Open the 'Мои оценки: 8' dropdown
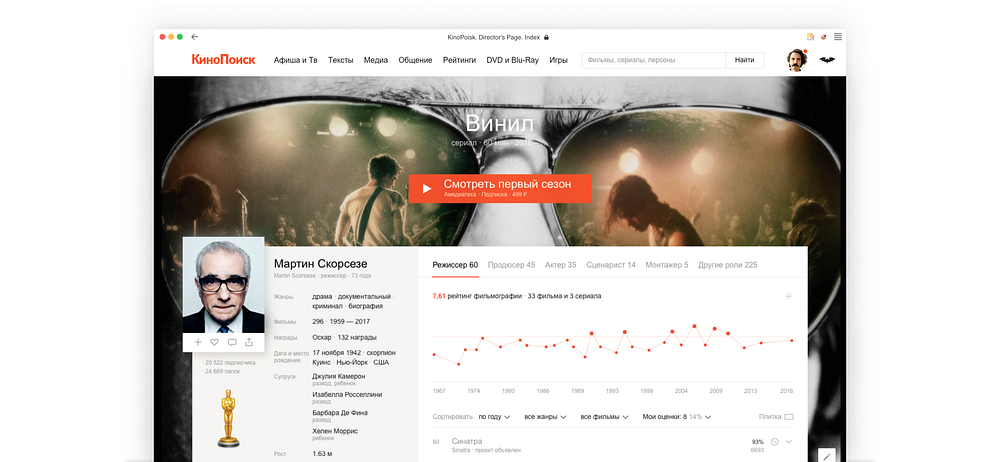1000x462 pixels. [x=677, y=417]
